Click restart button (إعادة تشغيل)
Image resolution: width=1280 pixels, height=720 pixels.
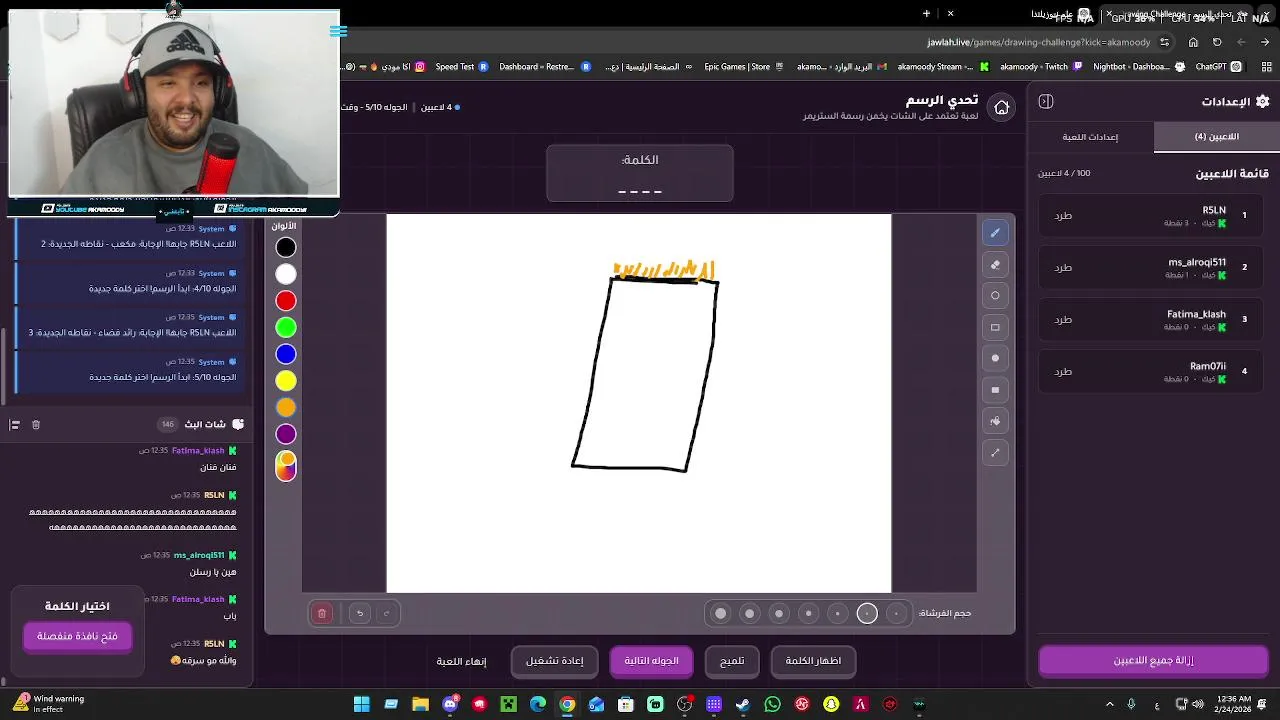click(x=555, y=661)
